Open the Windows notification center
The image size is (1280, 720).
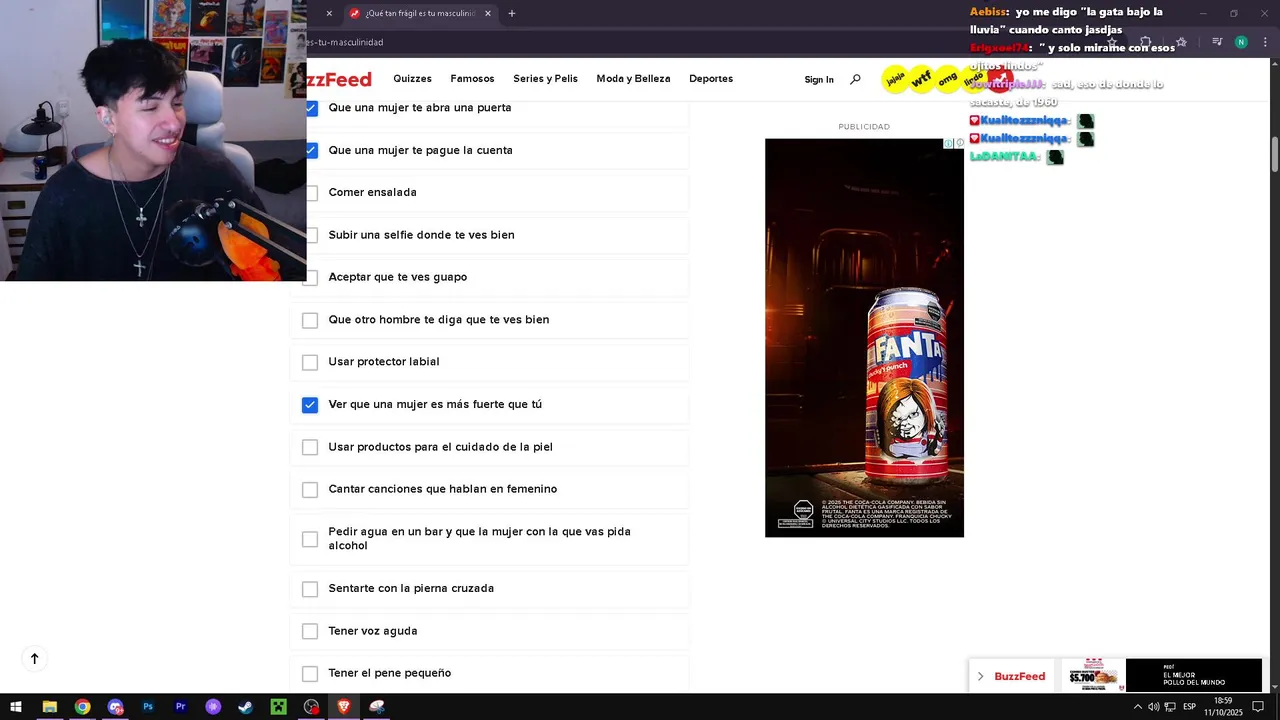(x=1258, y=707)
